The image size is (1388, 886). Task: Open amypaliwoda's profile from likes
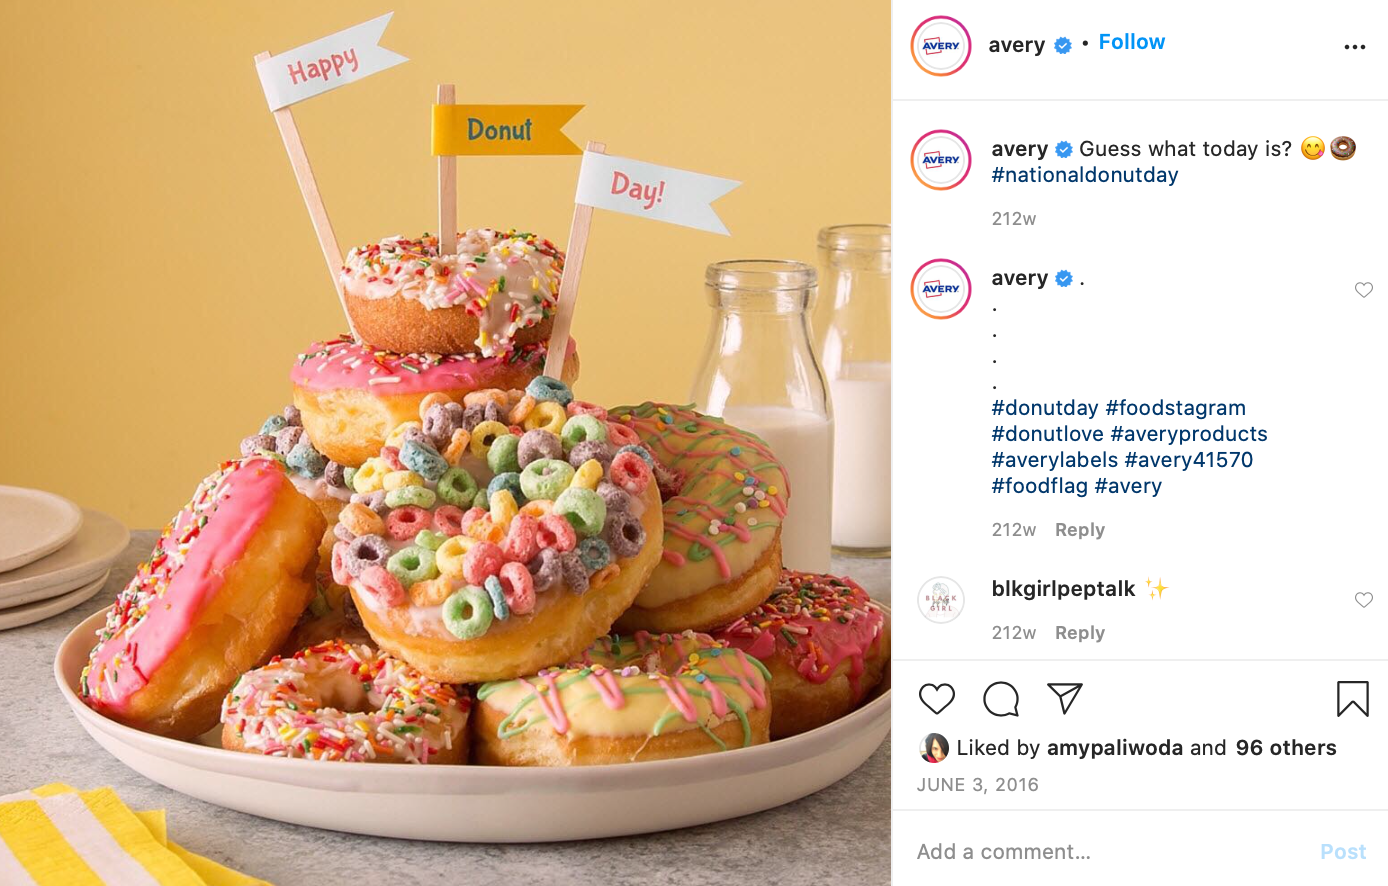pos(1114,748)
